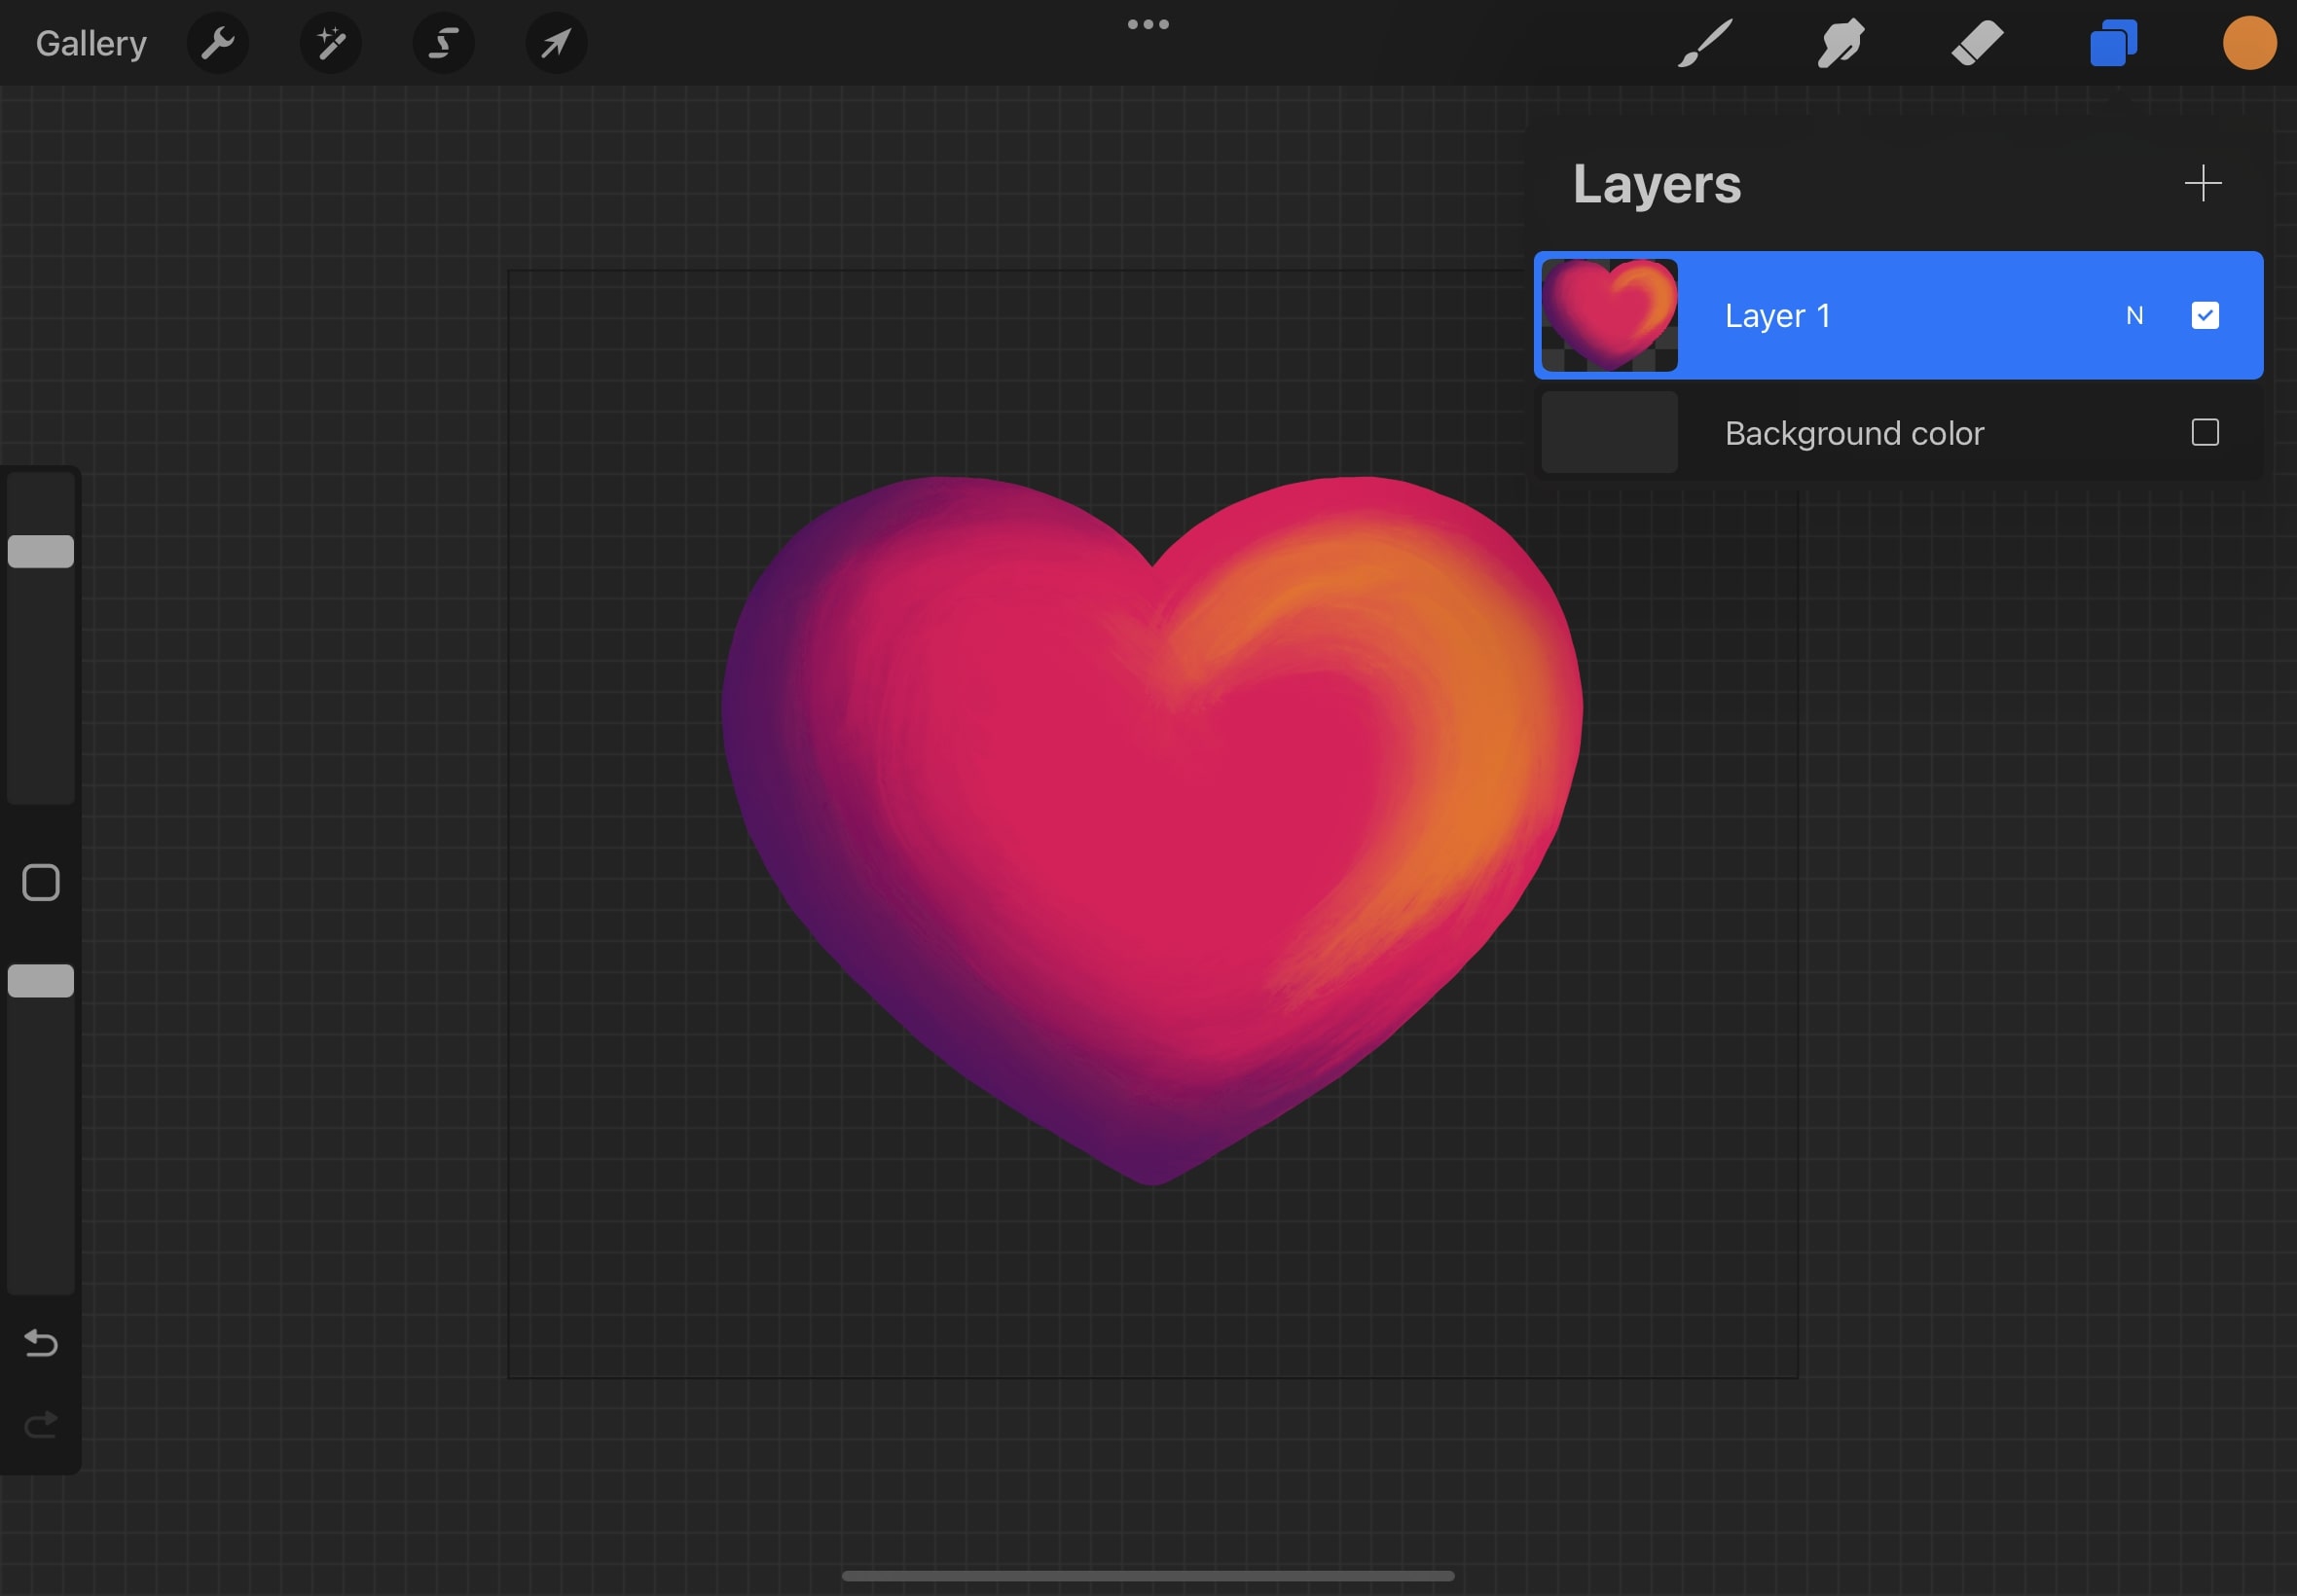2297x1596 pixels.
Task: Tap the Undo arrow in the sidebar
Action: 41,1343
